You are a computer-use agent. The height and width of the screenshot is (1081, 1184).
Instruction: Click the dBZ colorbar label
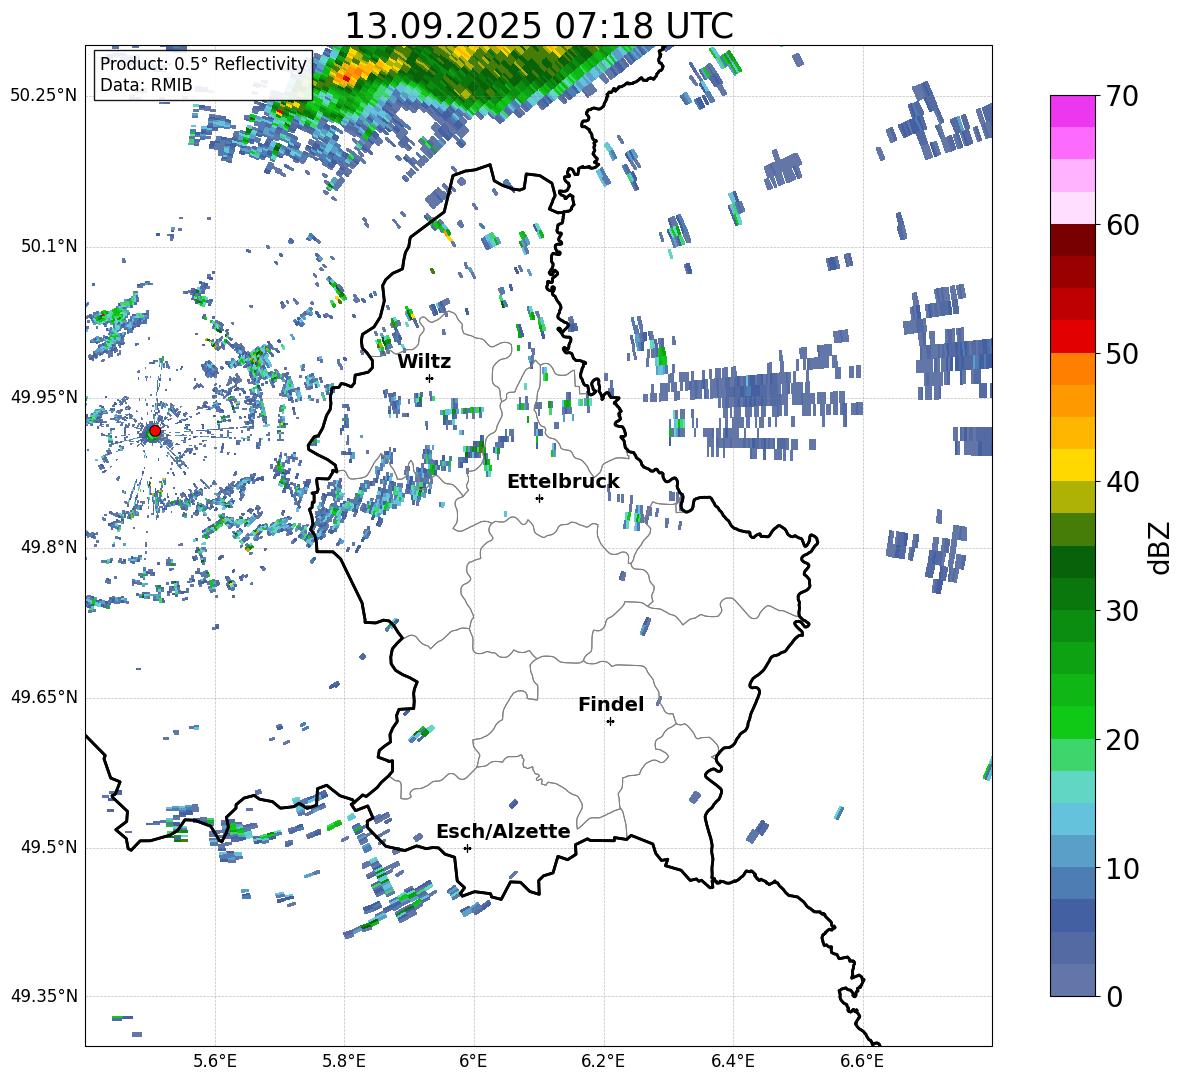coord(1161,547)
